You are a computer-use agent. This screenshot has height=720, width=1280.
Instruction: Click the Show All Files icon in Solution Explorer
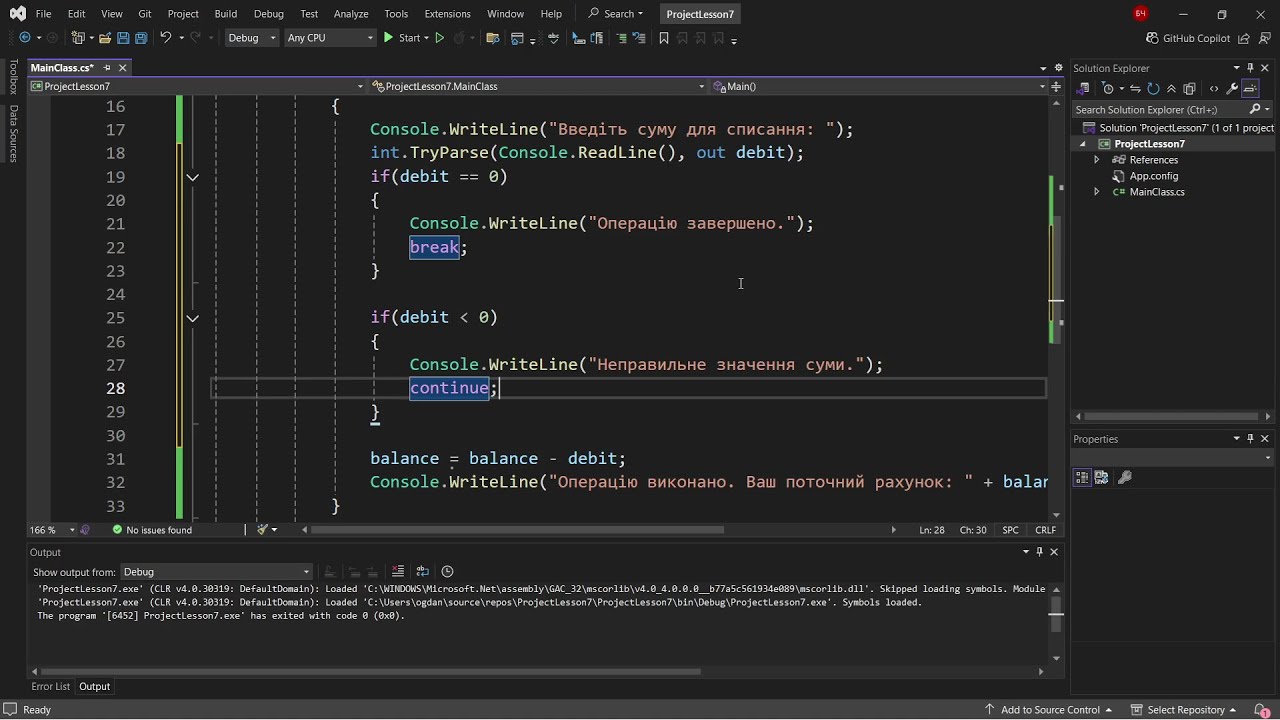(x=1189, y=88)
